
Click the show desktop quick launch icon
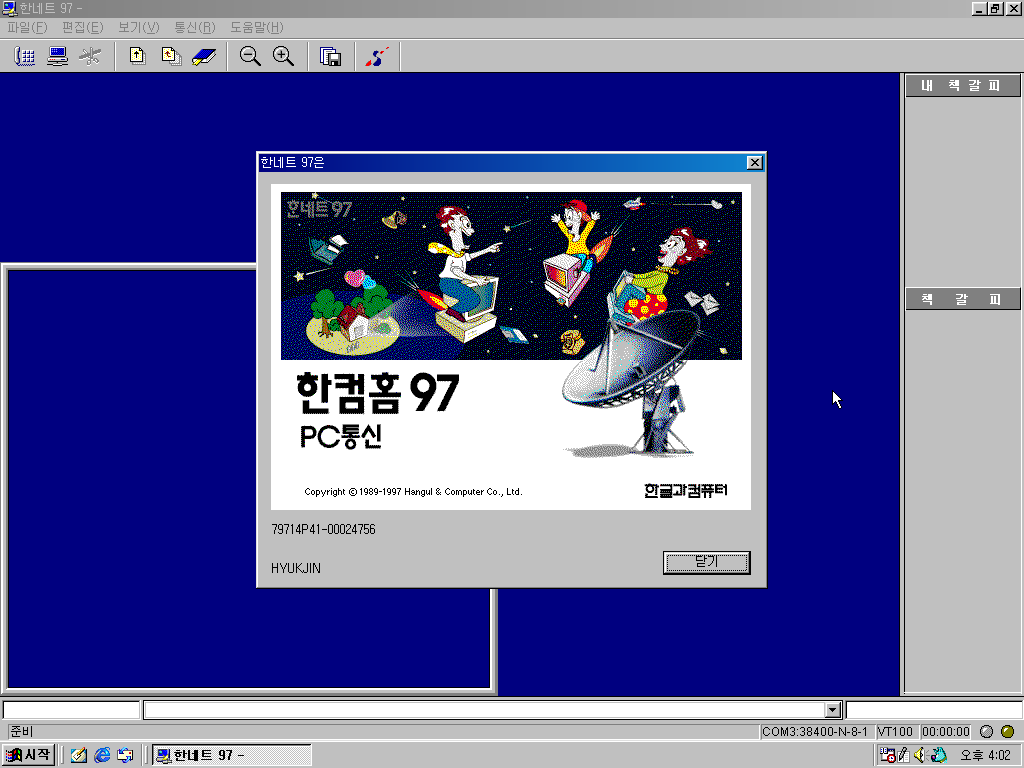125,755
